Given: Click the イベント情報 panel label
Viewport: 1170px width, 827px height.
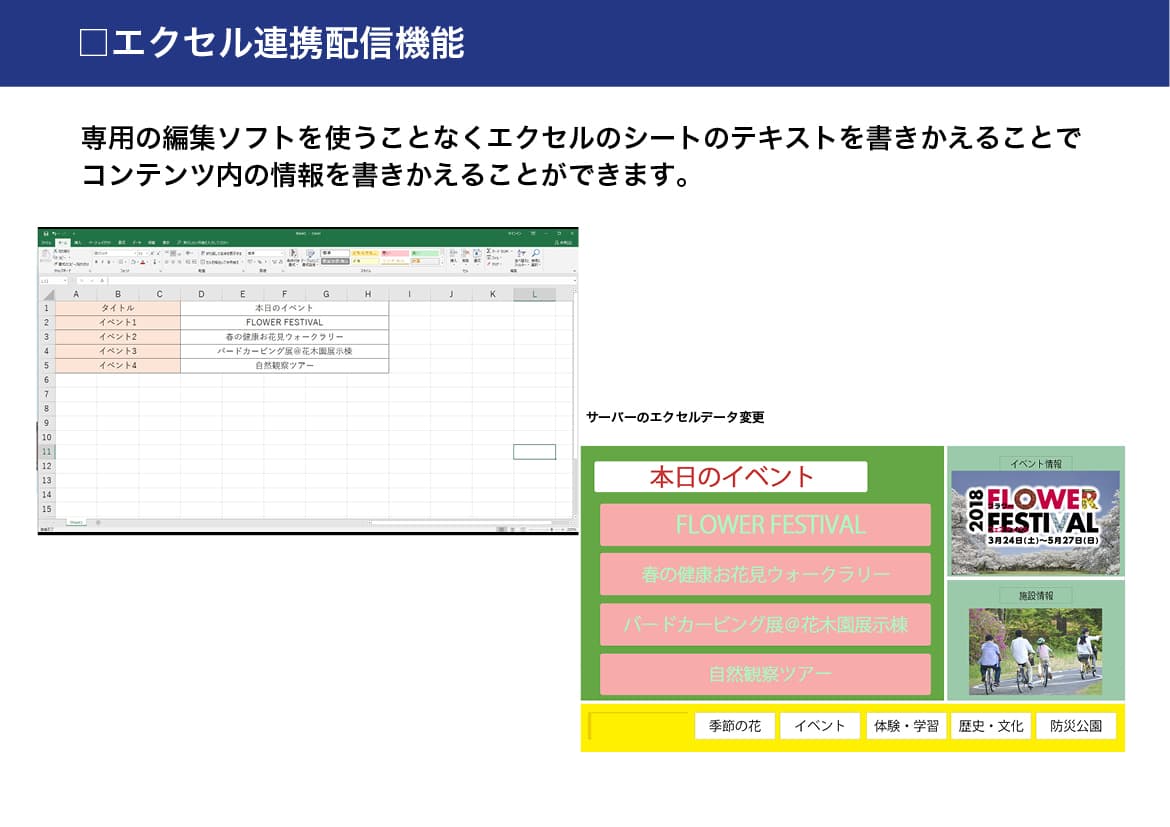Looking at the screenshot, I should 1036,464.
